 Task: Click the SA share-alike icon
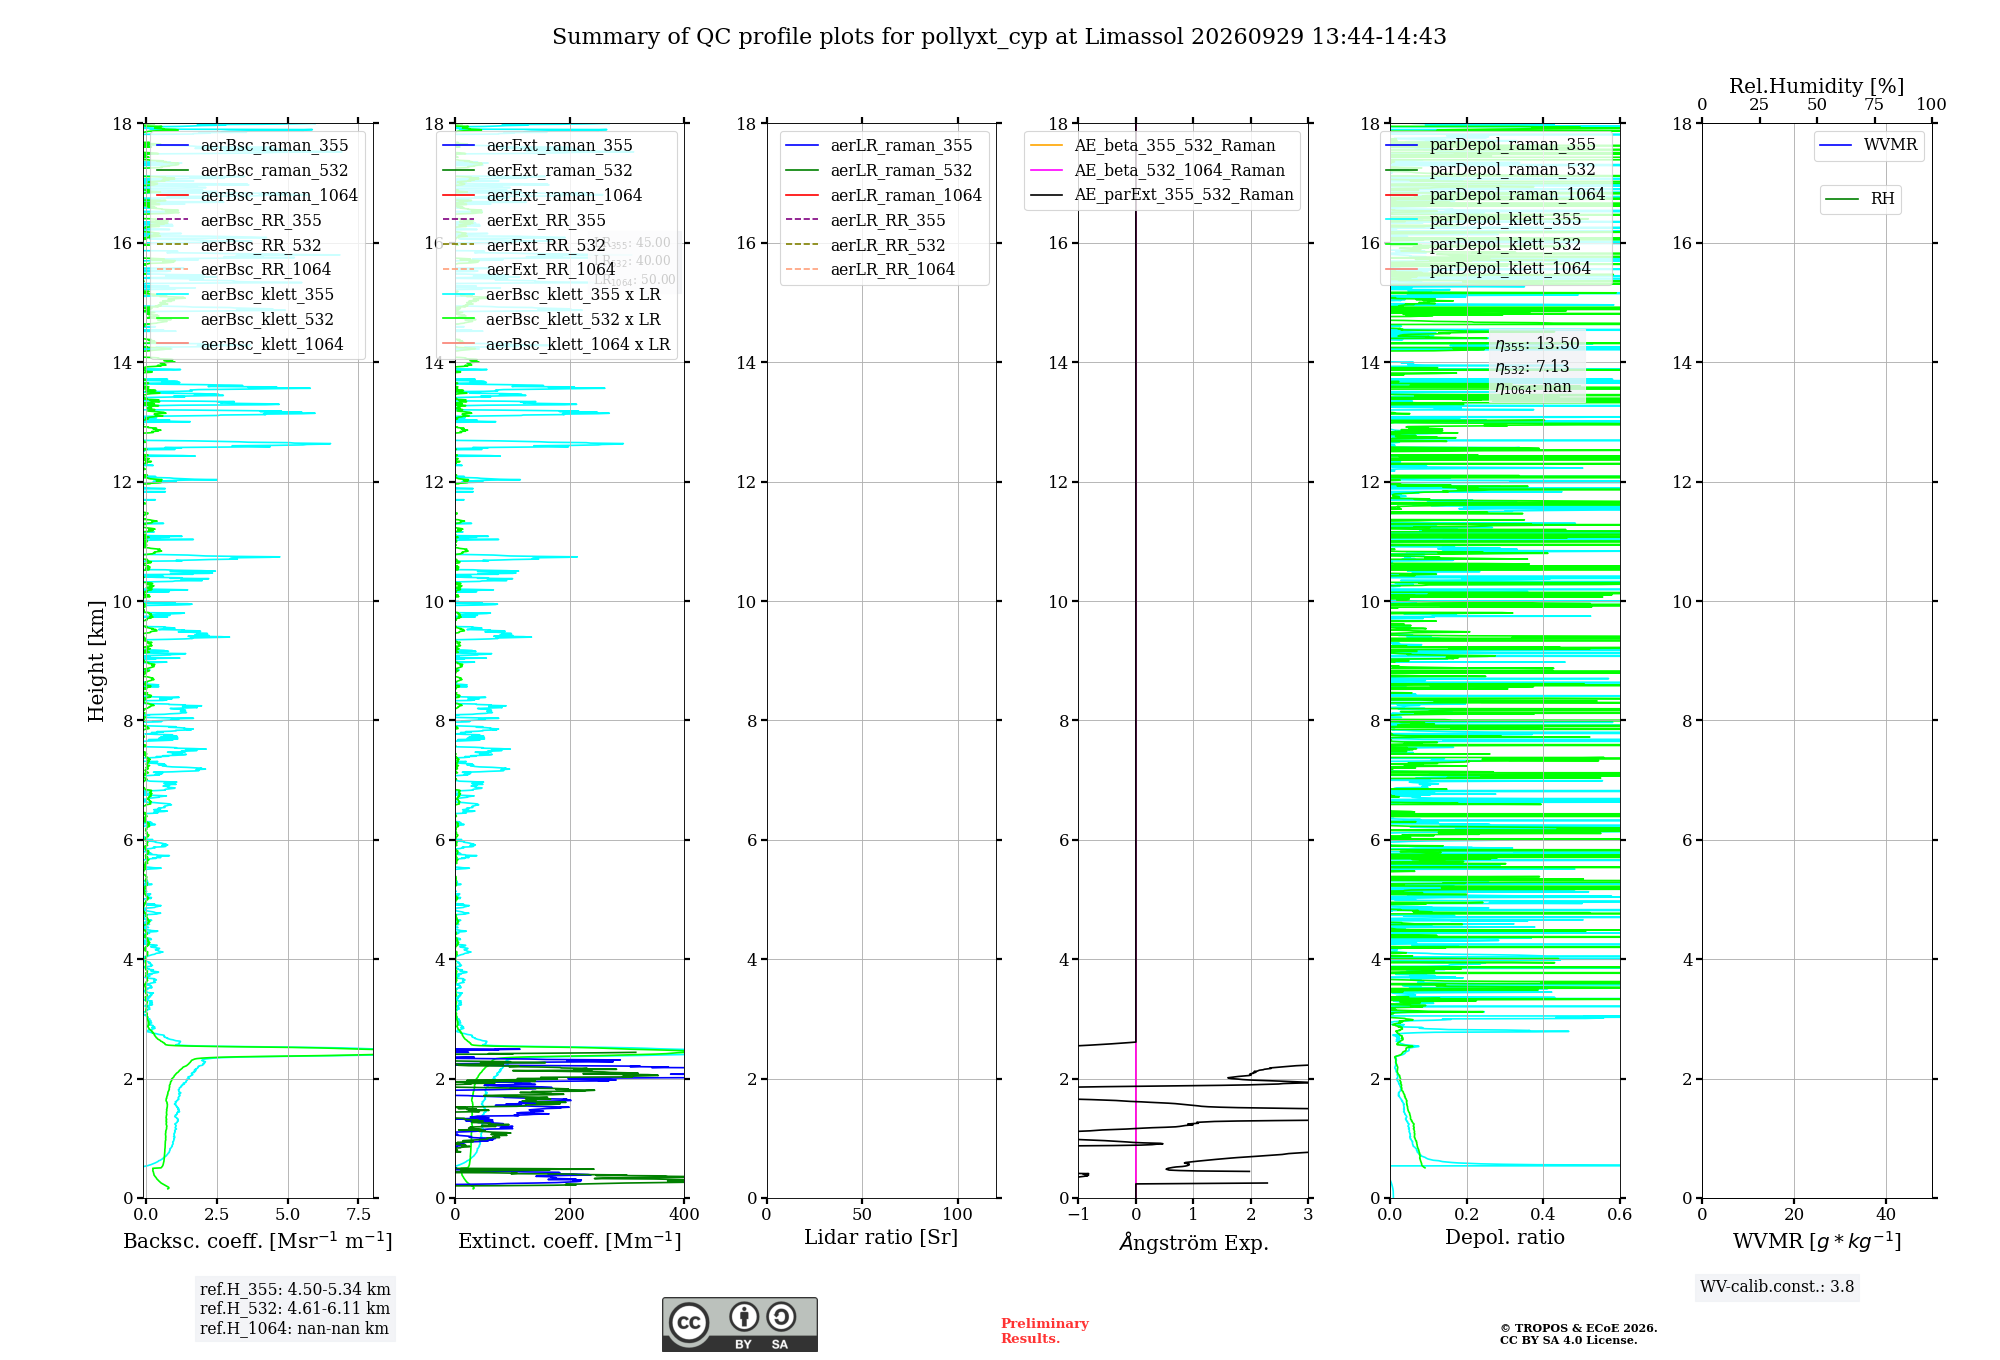[x=781, y=1316]
